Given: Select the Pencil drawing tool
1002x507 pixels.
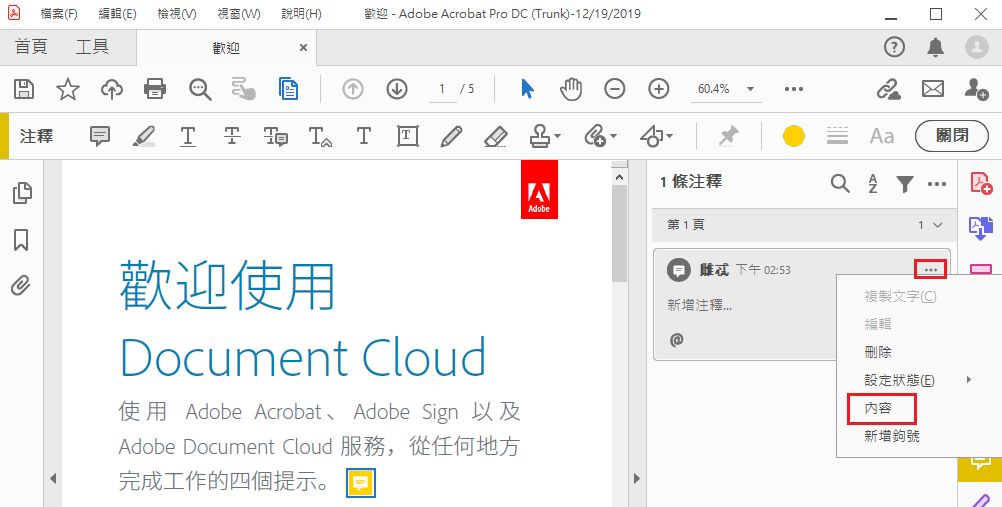Looking at the screenshot, I should pyautogui.click(x=451, y=136).
